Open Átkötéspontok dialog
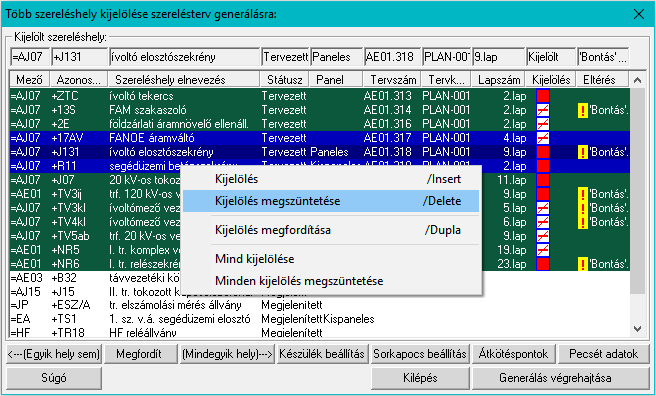 tap(513, 354)
